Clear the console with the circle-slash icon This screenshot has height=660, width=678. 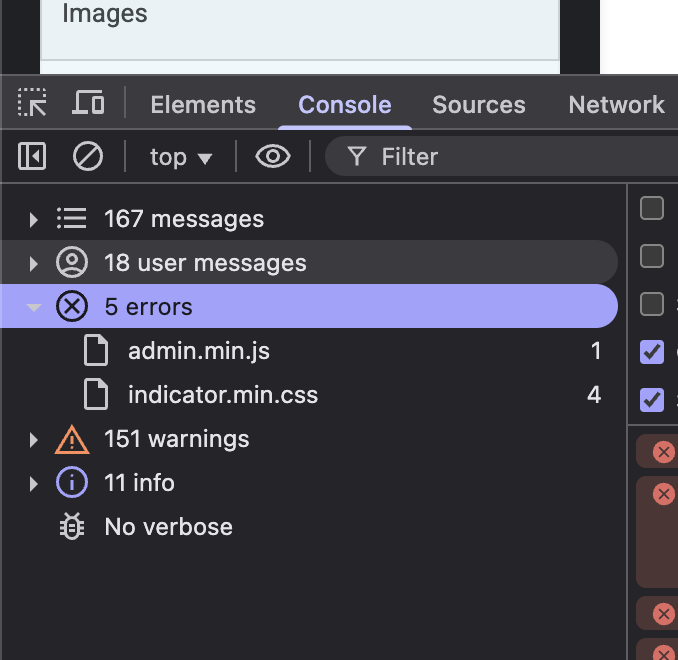(88, 156)
